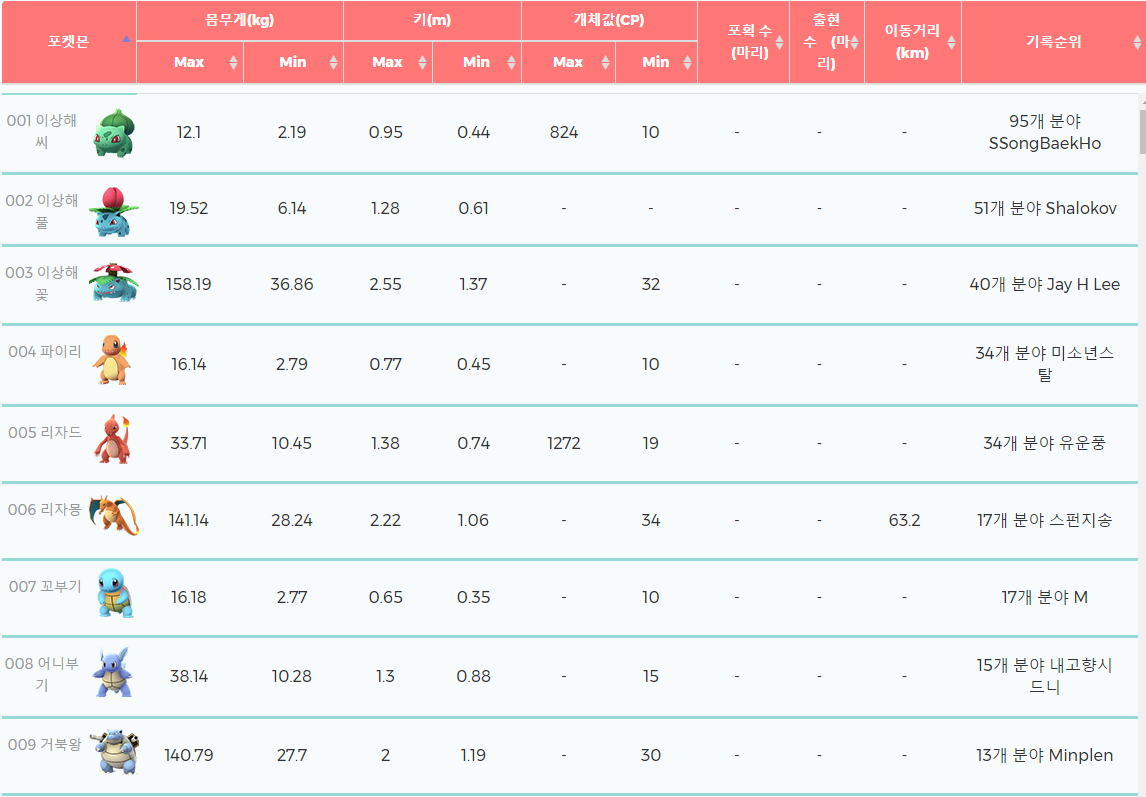Sort by 키 Max column
Screen dimensions: 1146x797
(387, 62)
